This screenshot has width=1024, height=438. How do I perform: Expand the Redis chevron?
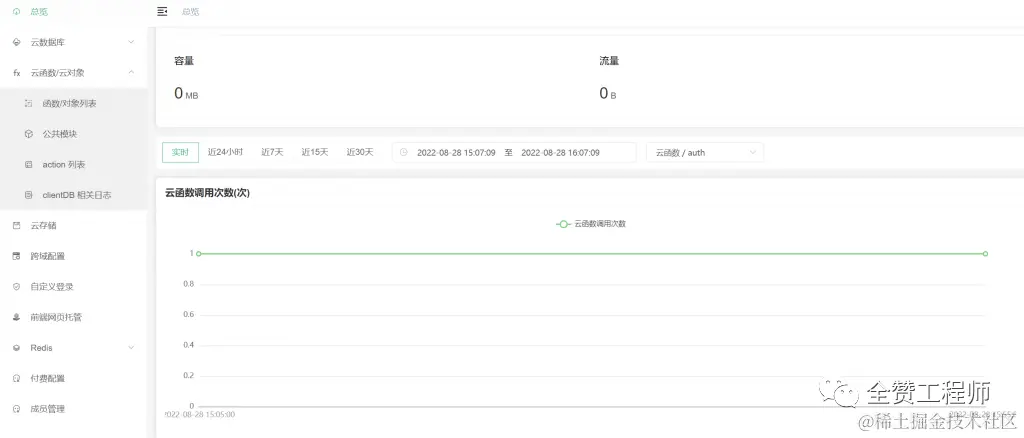click(x=131, y=348)
